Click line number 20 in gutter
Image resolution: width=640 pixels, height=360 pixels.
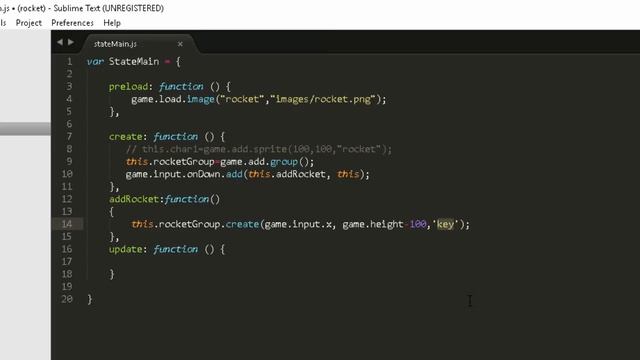[67, 299]
